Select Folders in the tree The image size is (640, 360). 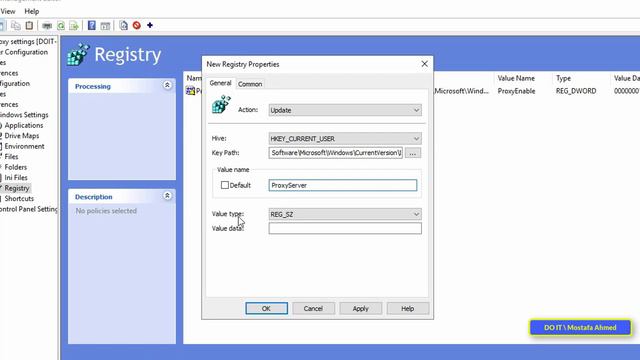coord(16,167)
